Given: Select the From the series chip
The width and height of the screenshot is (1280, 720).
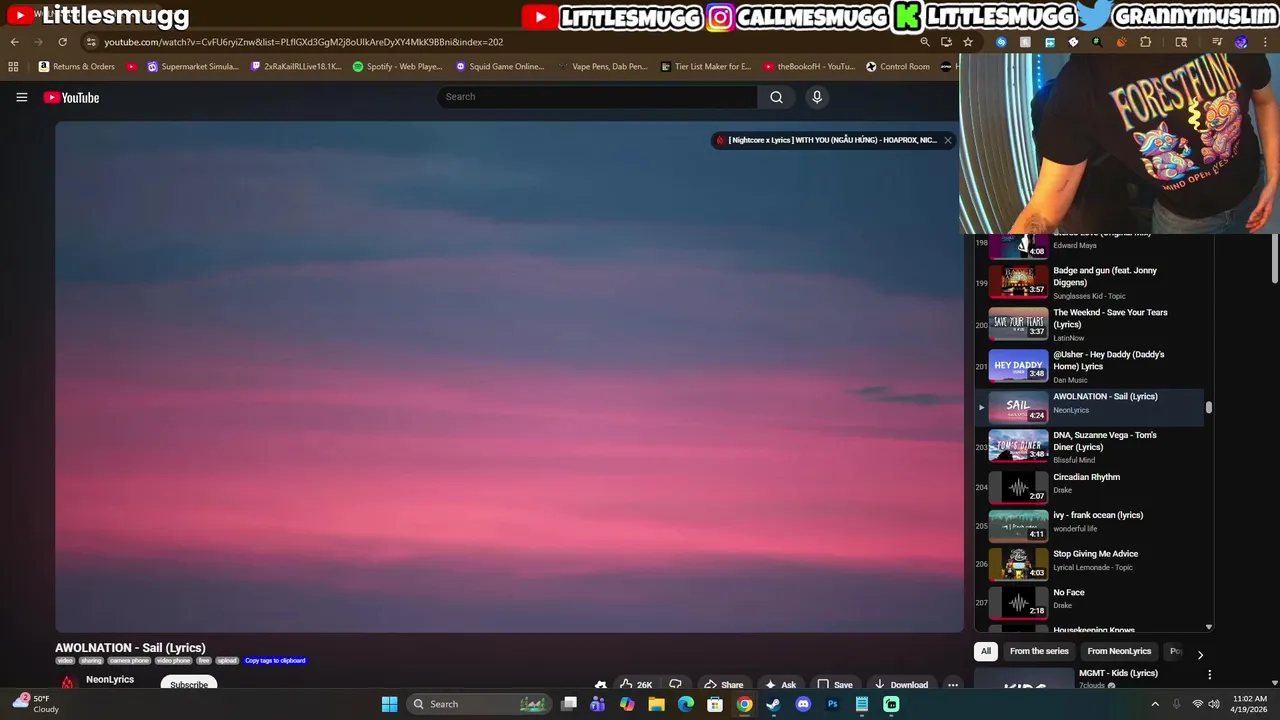Looking at the screenshot, I should (x=1039, y=651).
